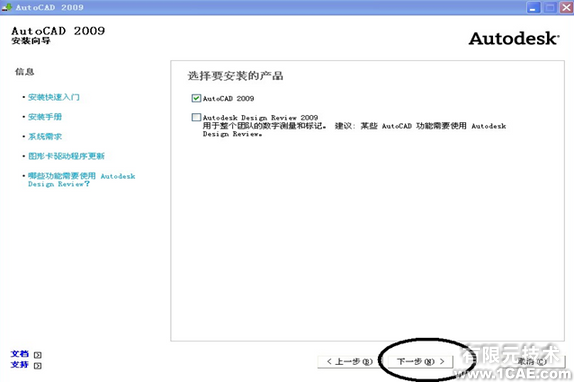
Task: Expand the 文档 section arrow
Action: click(x=38, y=355)
